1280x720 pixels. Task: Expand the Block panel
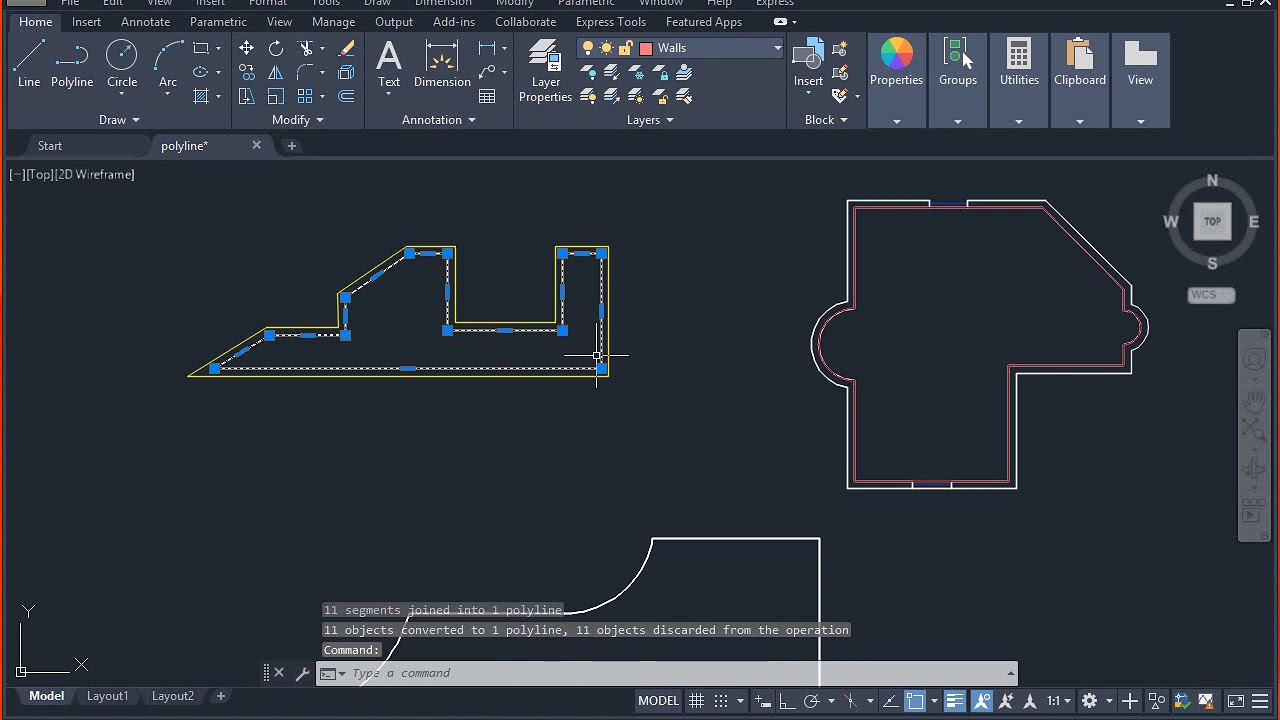(826, 120)
